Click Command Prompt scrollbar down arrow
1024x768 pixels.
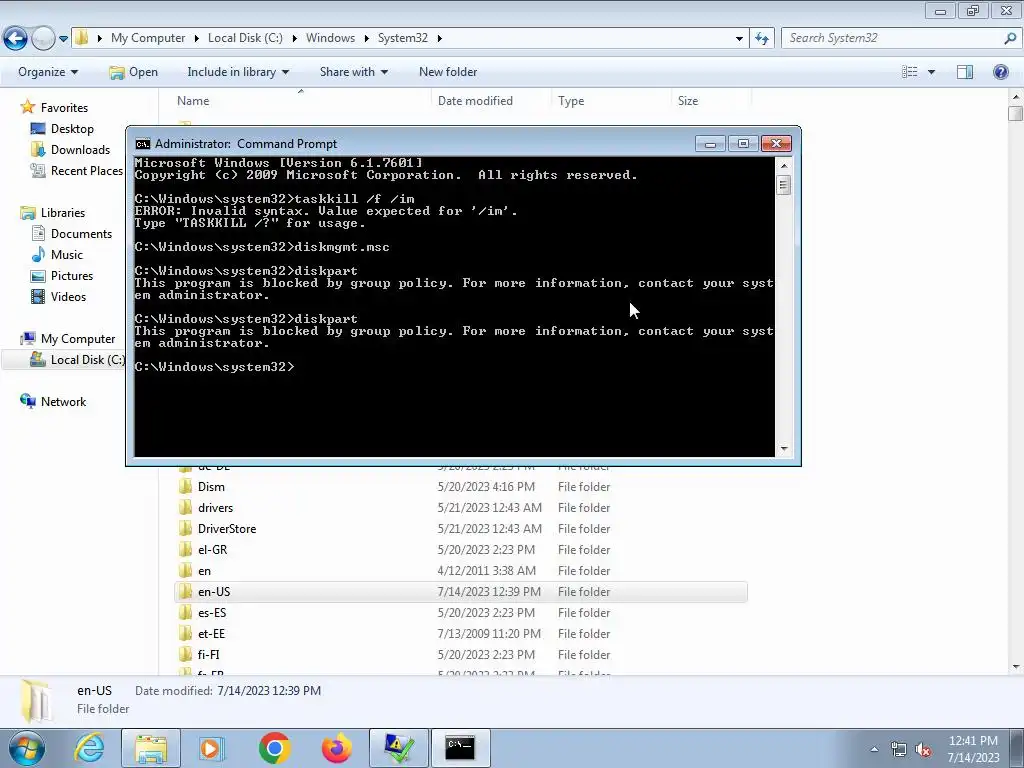click(784, 449)
